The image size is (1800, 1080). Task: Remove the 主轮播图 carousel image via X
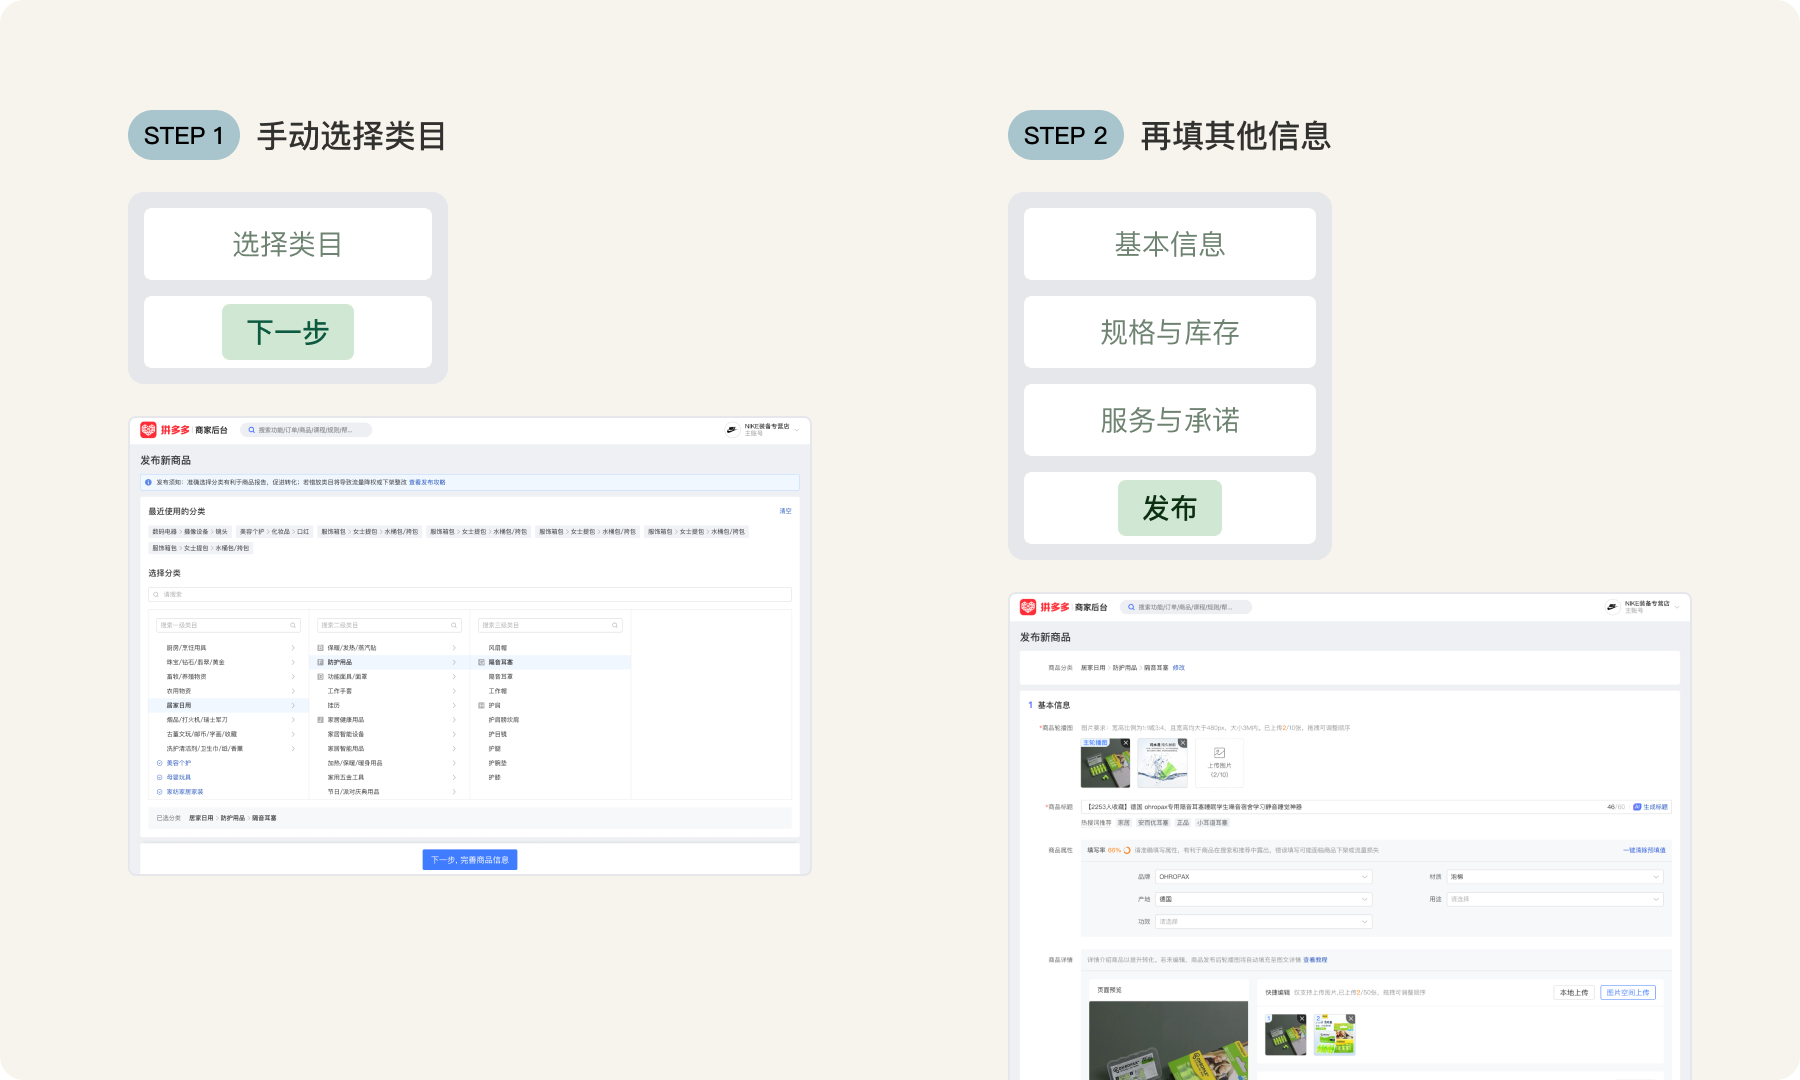(1126, 743)
